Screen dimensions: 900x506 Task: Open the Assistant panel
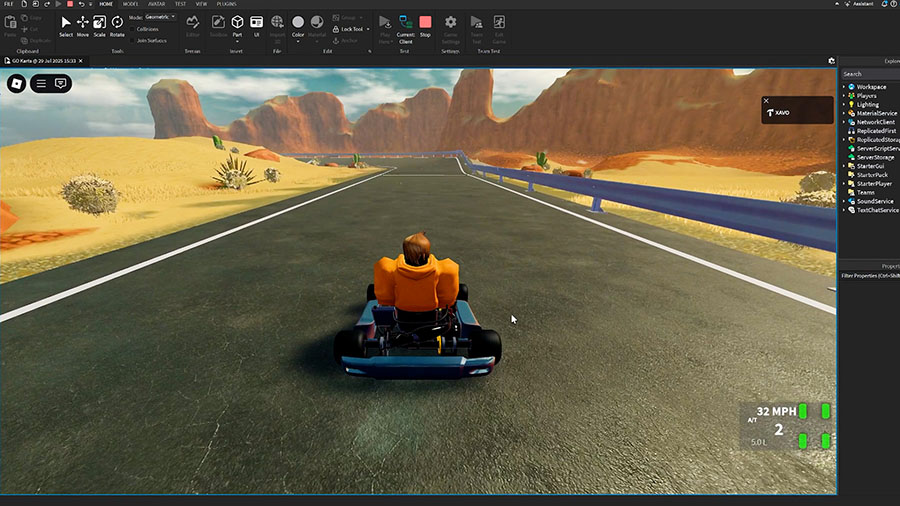pyautogui.click(x=859, y=4)
